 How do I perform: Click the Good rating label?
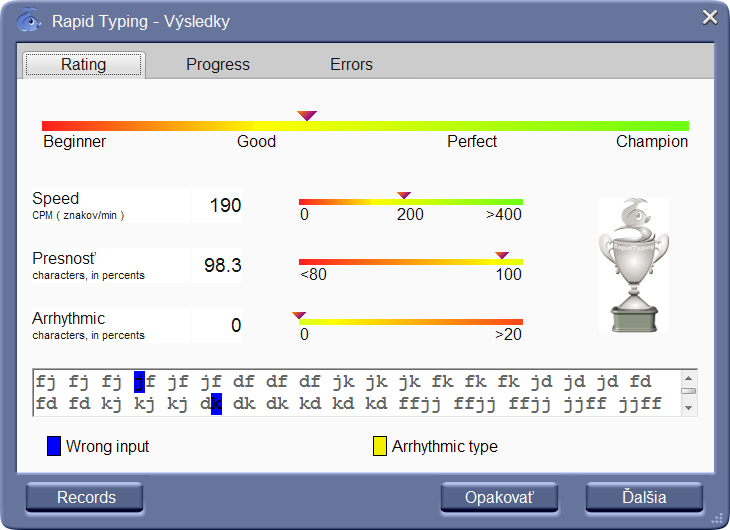tap(257, 142)
